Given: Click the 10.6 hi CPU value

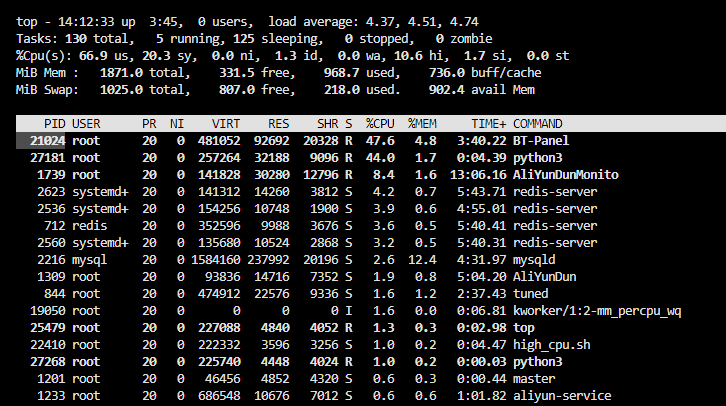Looking at the screenshot, I should 408,56.
